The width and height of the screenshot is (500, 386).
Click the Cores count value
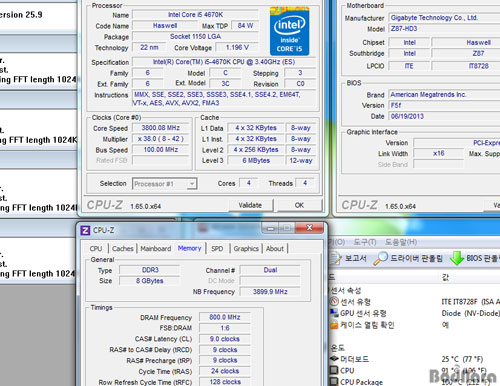pyautogui.click(x=248, y=183)
